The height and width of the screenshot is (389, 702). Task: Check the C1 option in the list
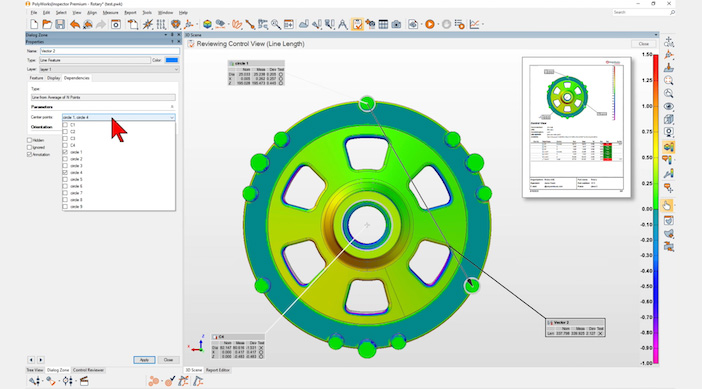[65, 125]
